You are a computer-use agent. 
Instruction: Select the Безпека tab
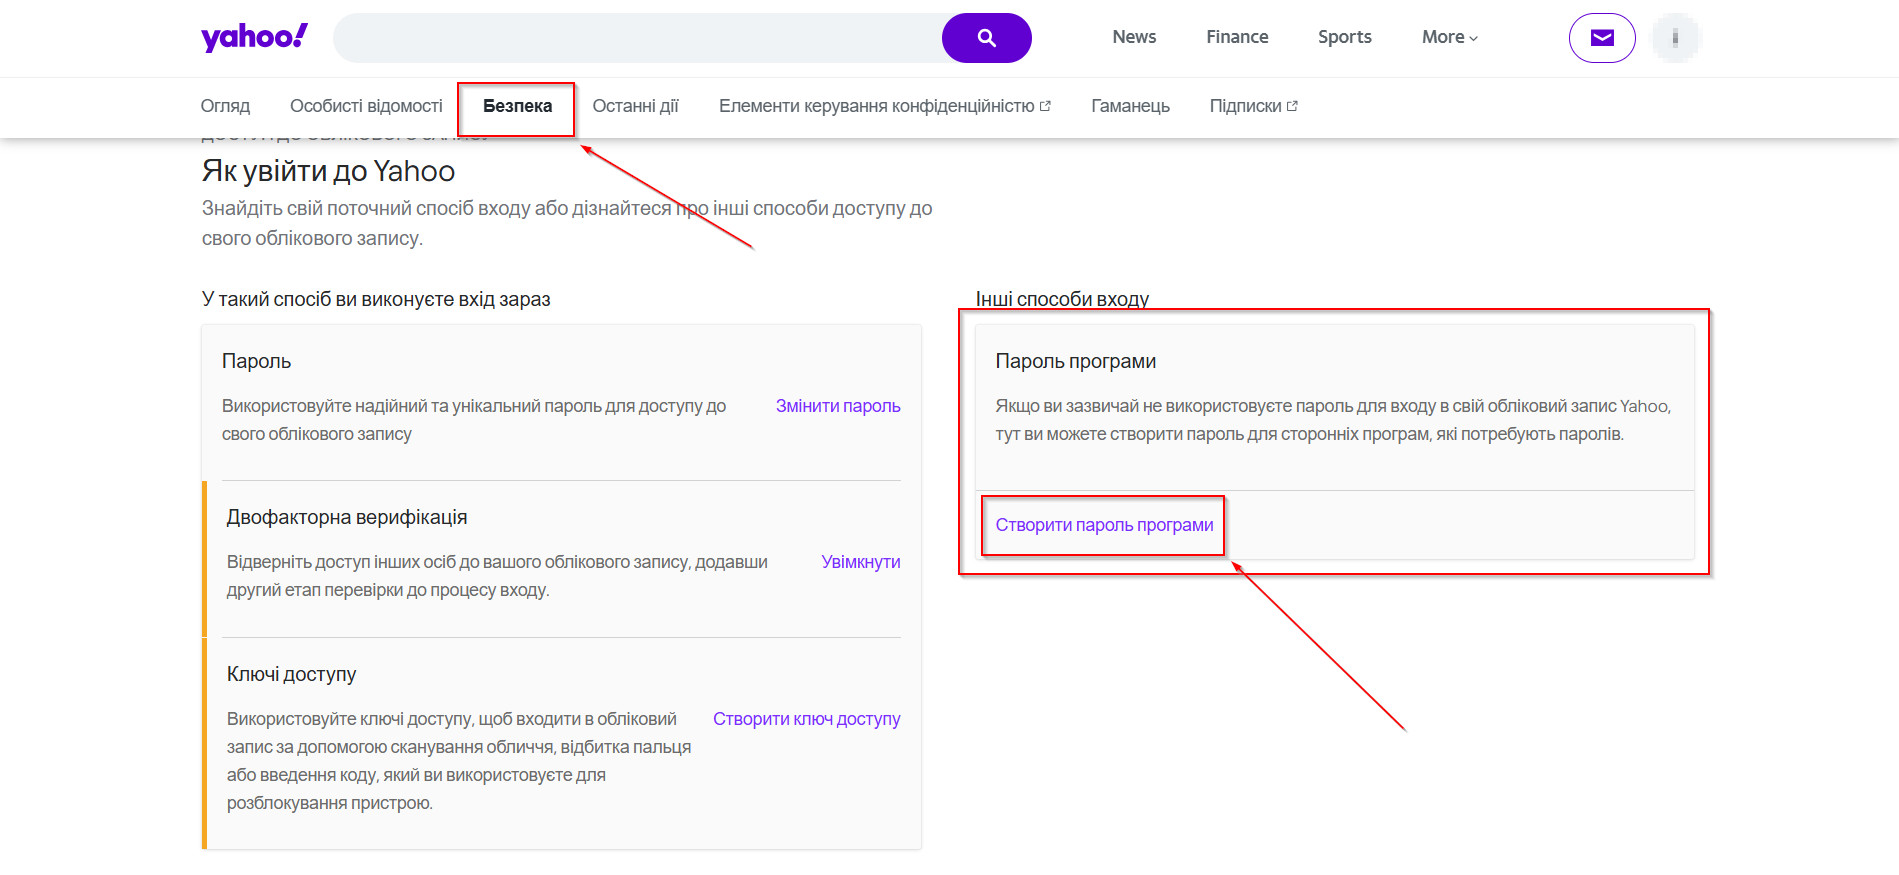[x=517, y=106]
